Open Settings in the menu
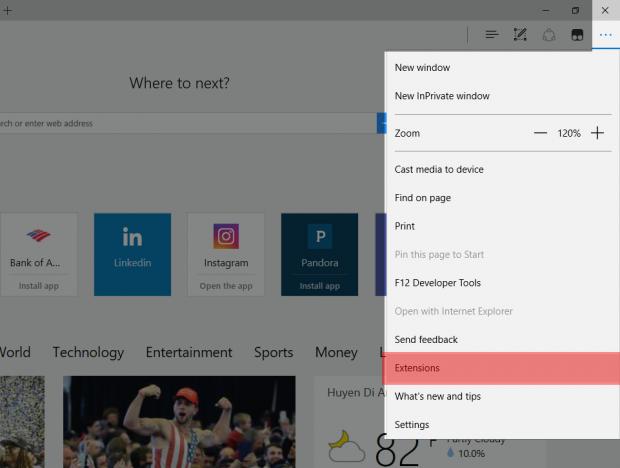The height and width of the screenshot is (468, 620). coord(412,425)
